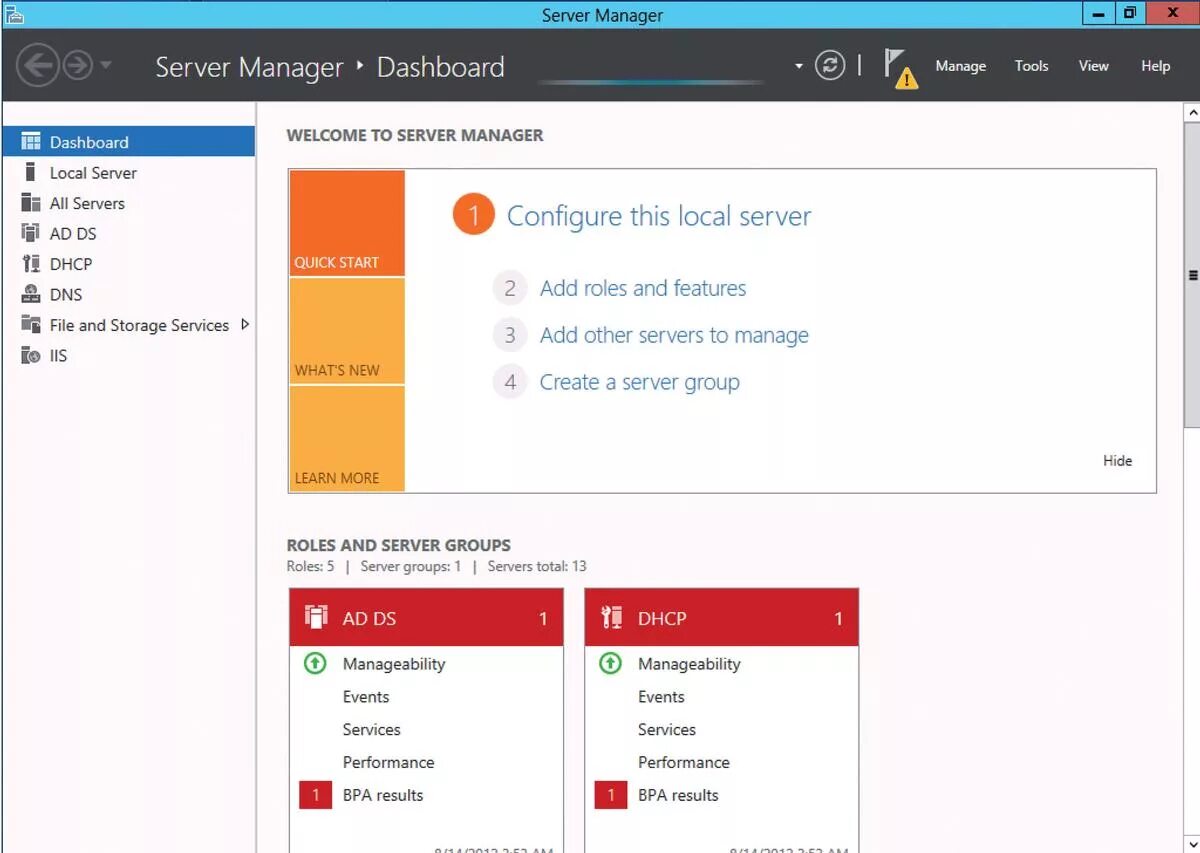
Task: Click the AD DS tile header icon
Action: coord(316,617)
